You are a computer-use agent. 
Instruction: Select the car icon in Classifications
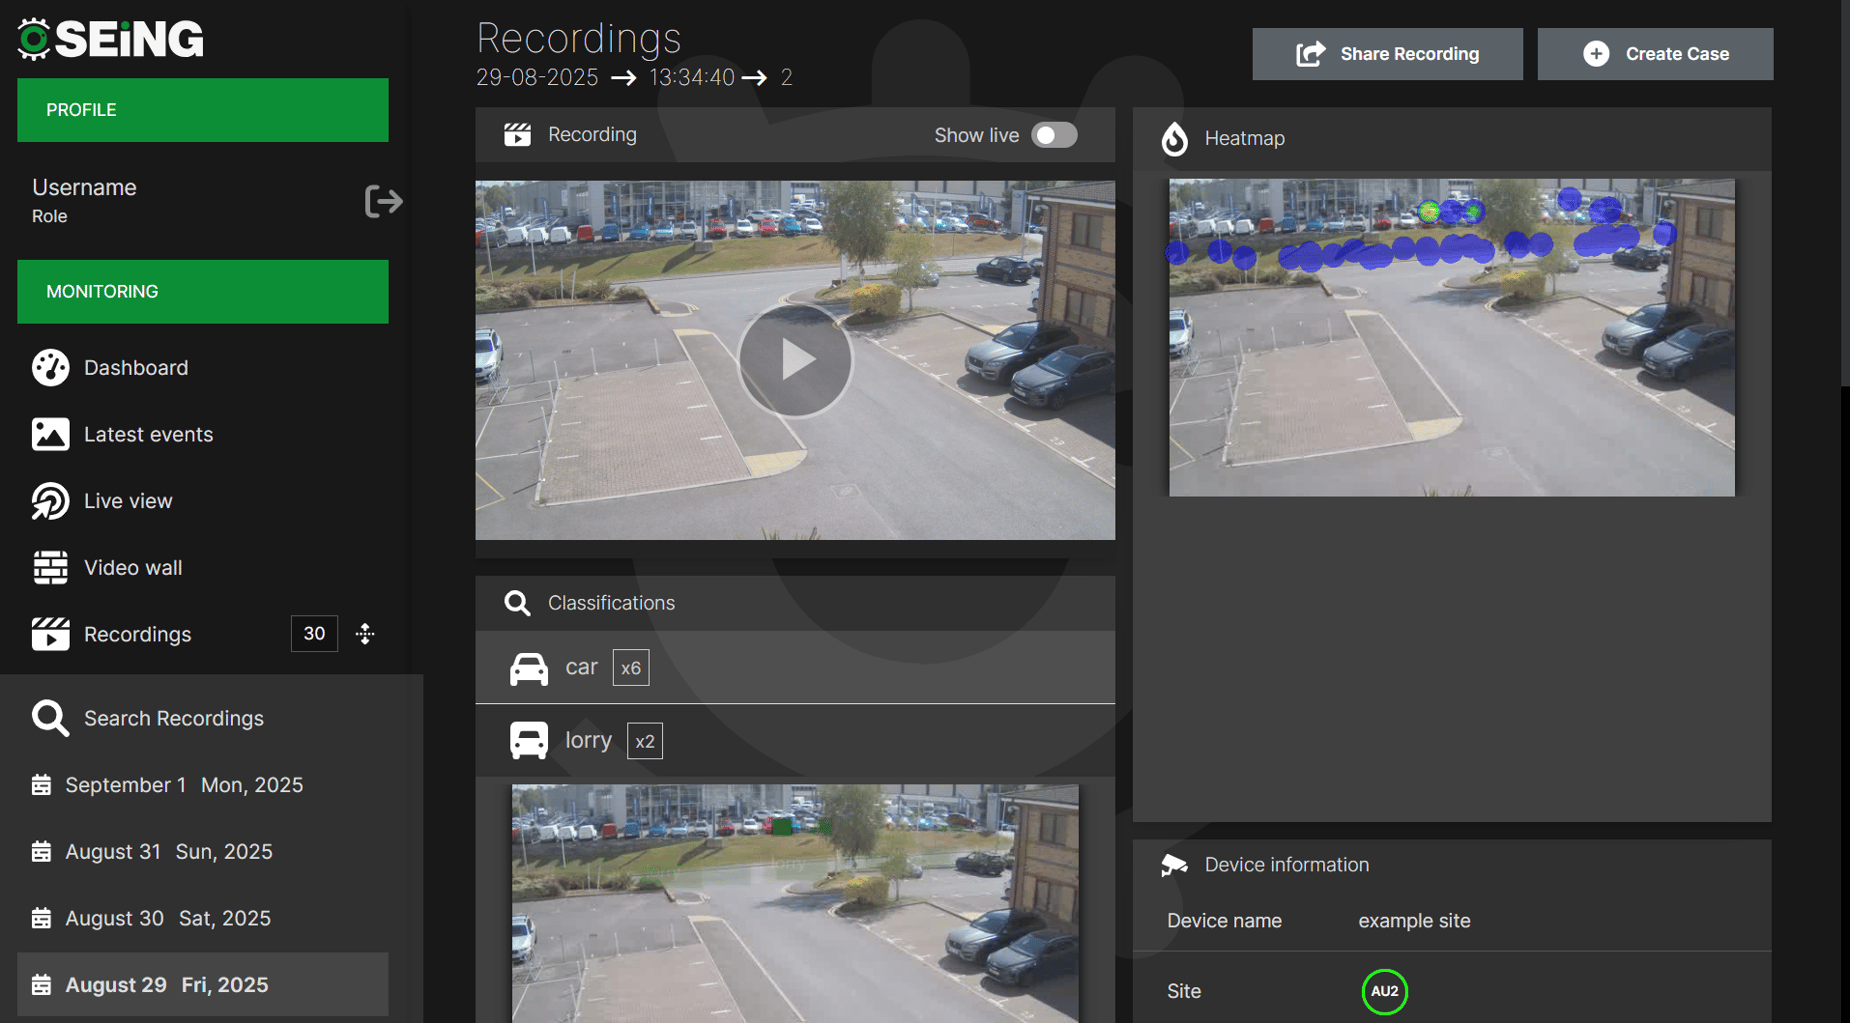click(529, 667)
